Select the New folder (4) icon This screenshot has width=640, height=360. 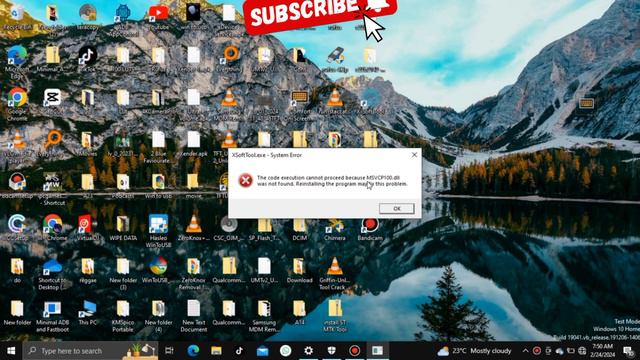tap(158, 316)
